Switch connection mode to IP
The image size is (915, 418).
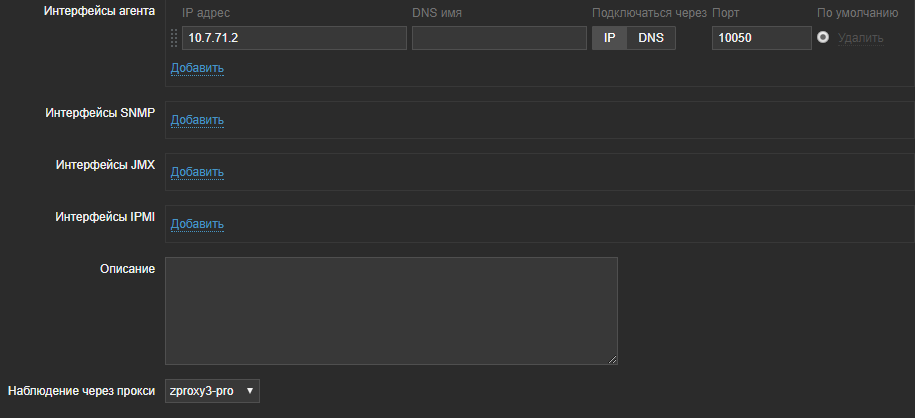tap(609, 38)
